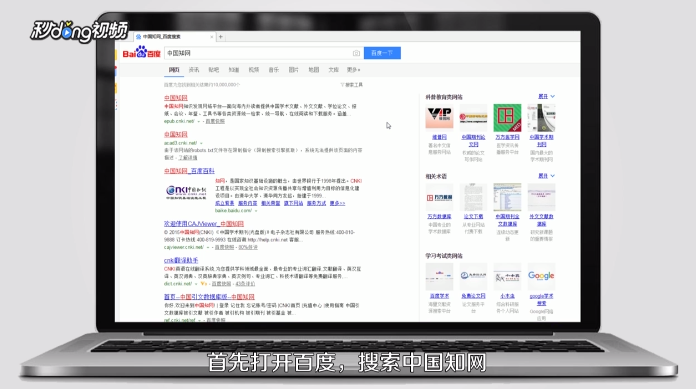Open the 首页--中国引文数据库 result
Screen dimensions: 696x389
(209, 297)
